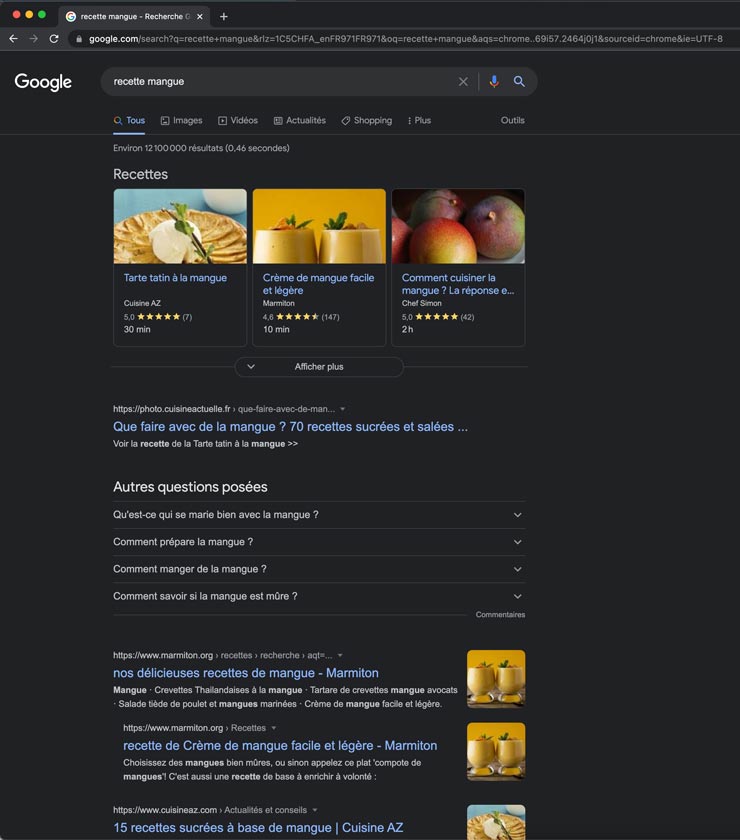Click the Recettes section heading
Screen dimensions: 740x840
140,175
